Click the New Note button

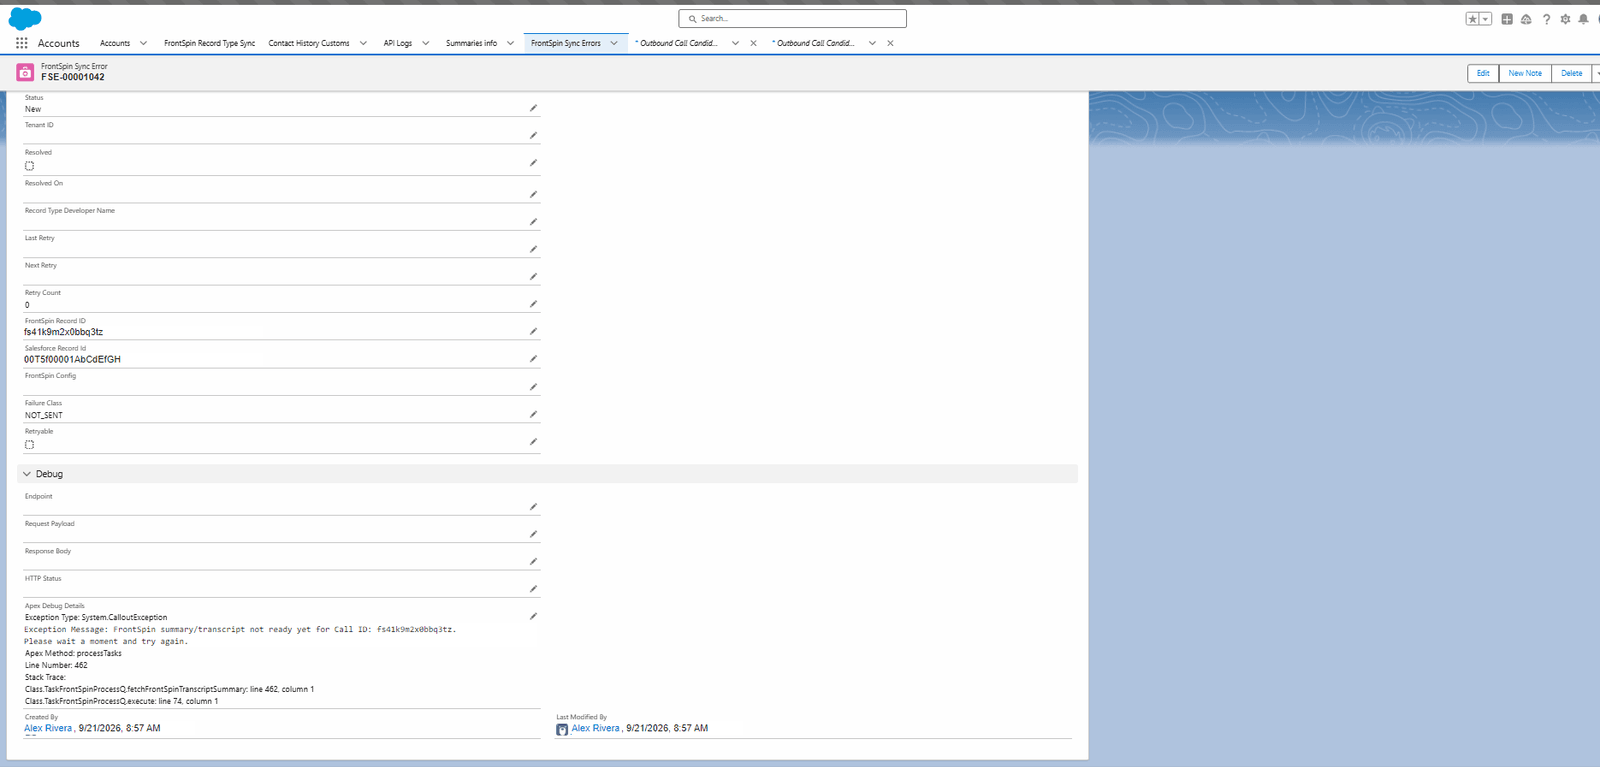click(x=1525, y=73)
